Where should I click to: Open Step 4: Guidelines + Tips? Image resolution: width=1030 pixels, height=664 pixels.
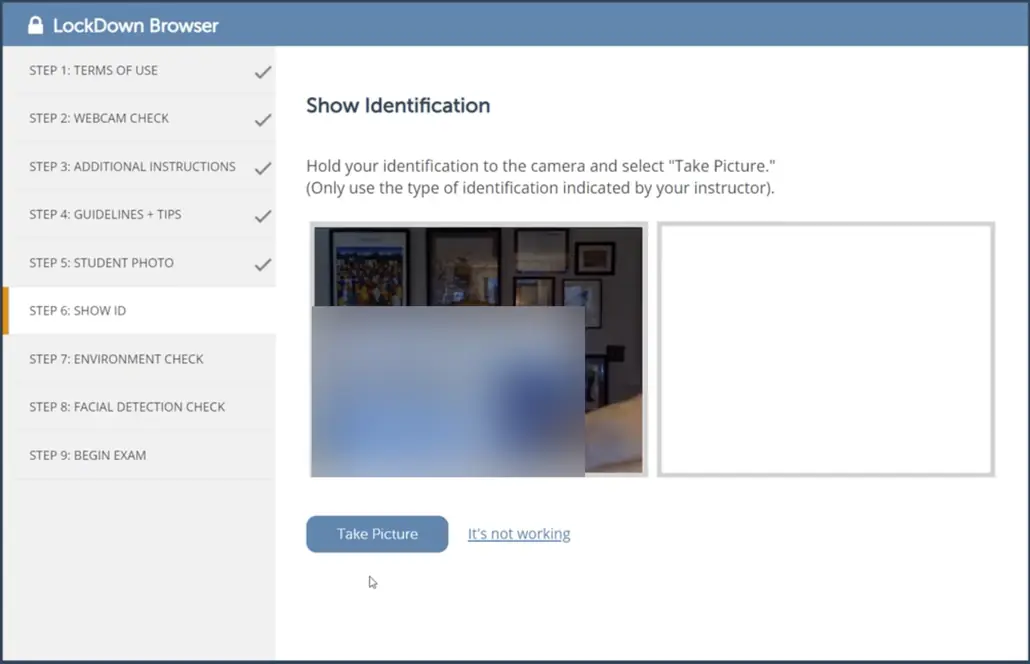[x=139, y=215]
